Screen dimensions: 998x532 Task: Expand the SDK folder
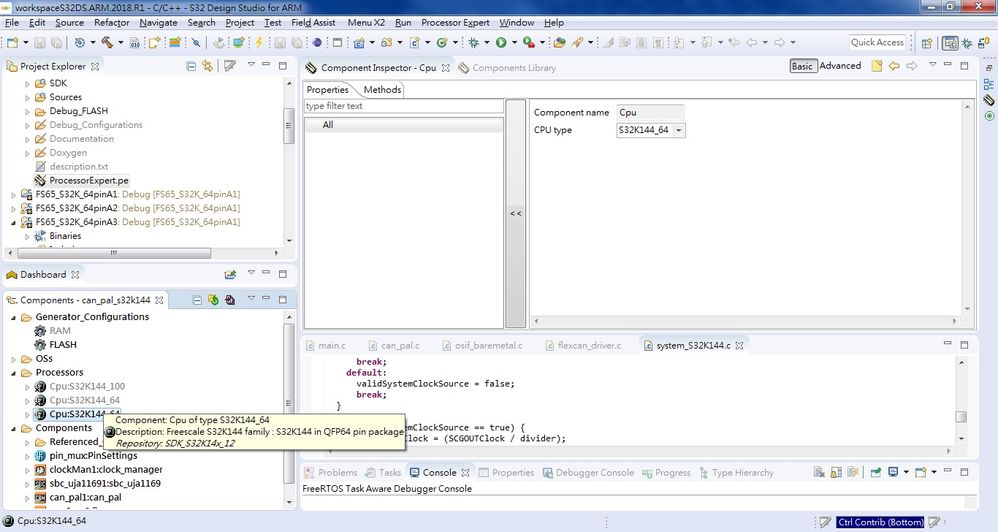click(x=27, y=83)
